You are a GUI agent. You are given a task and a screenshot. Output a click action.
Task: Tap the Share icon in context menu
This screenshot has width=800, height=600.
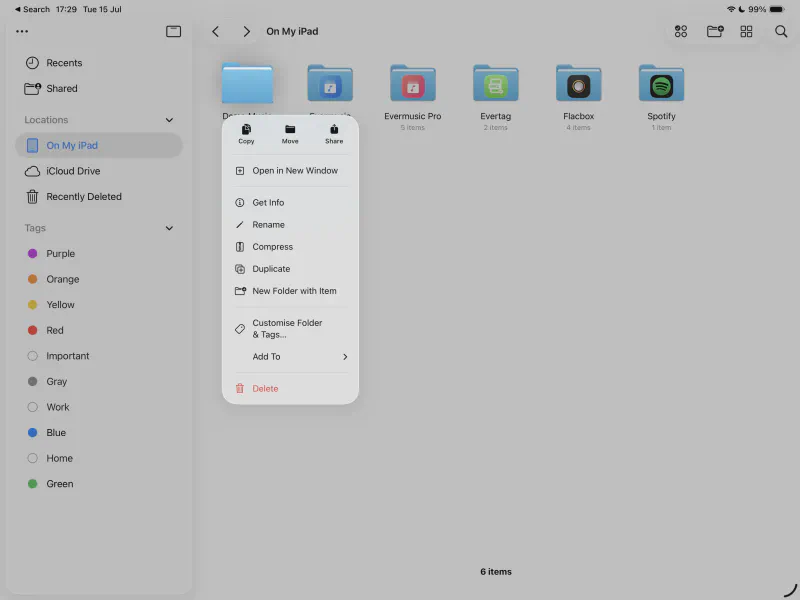click(x=334, y=130)
